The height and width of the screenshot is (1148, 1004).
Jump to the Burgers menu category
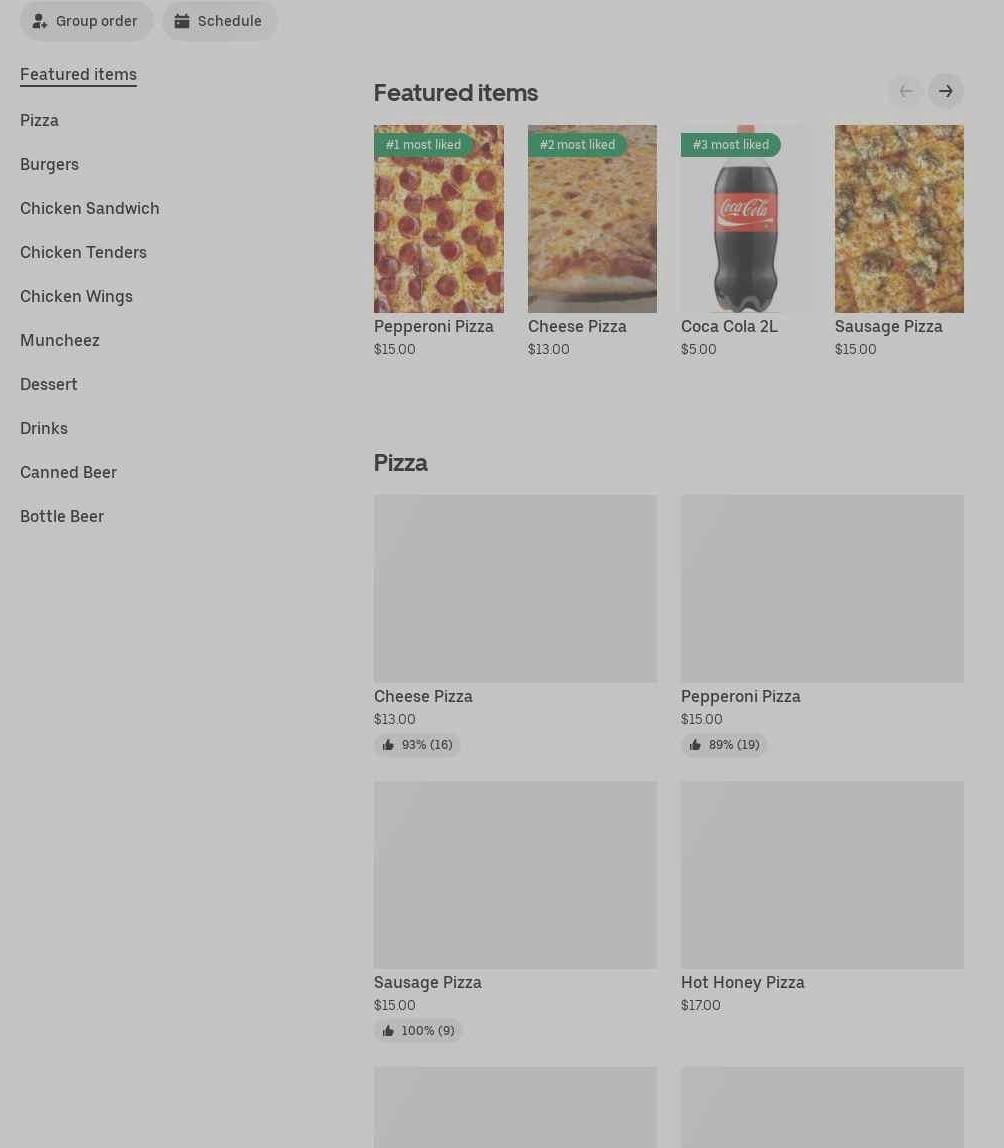coord(49,165)
